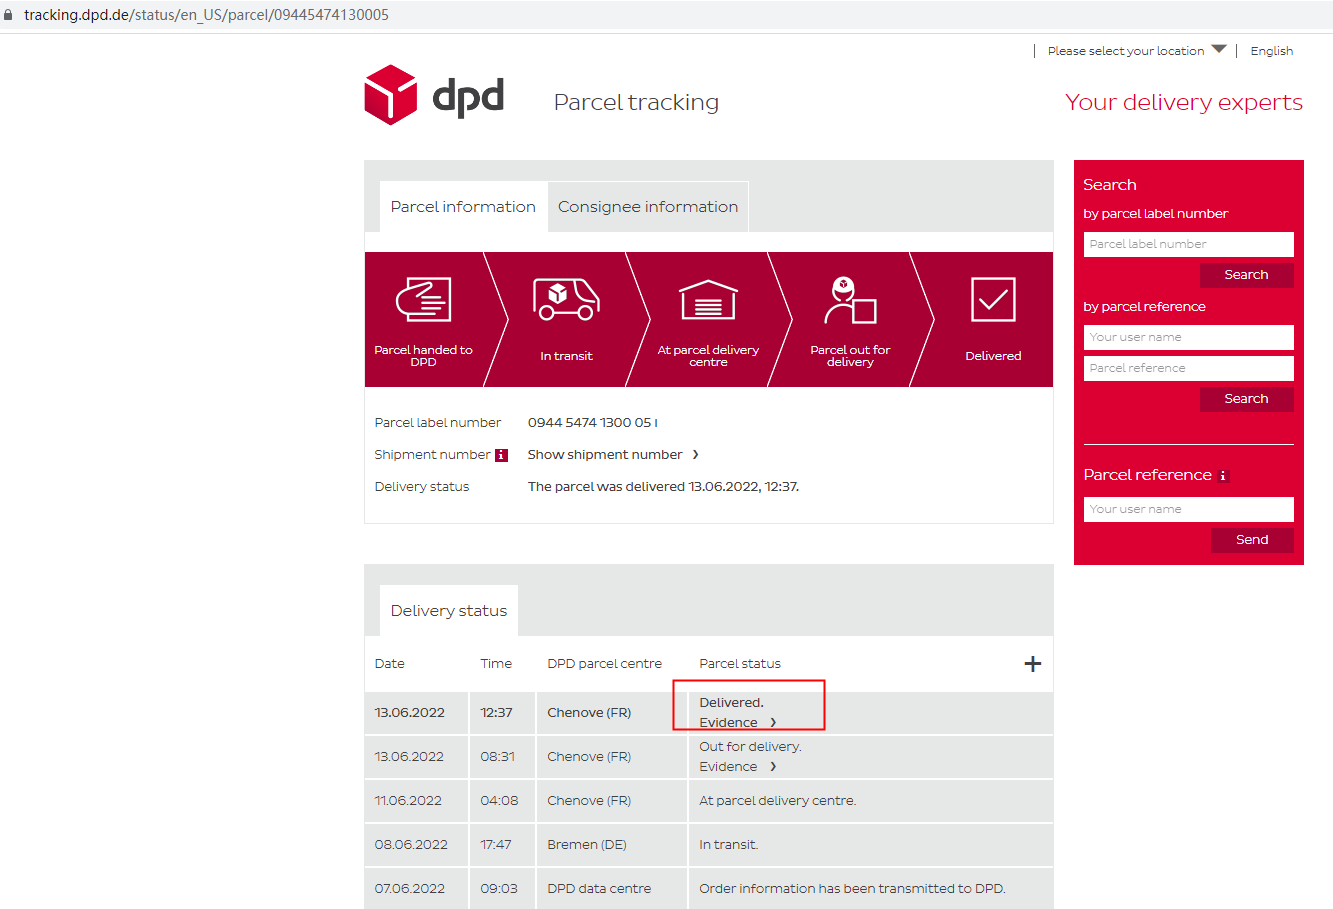The image size is (1333, 909).
Task: Expand Show shipment number
Action: point(613,455)
